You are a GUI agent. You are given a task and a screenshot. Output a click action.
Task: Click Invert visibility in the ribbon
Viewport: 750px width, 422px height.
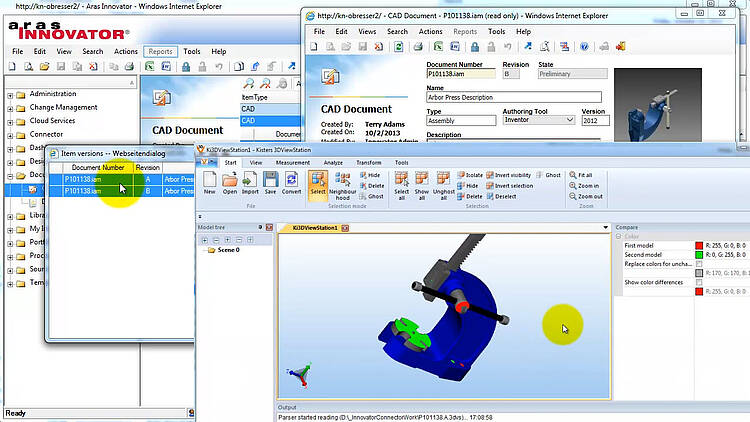pos(508,175)
